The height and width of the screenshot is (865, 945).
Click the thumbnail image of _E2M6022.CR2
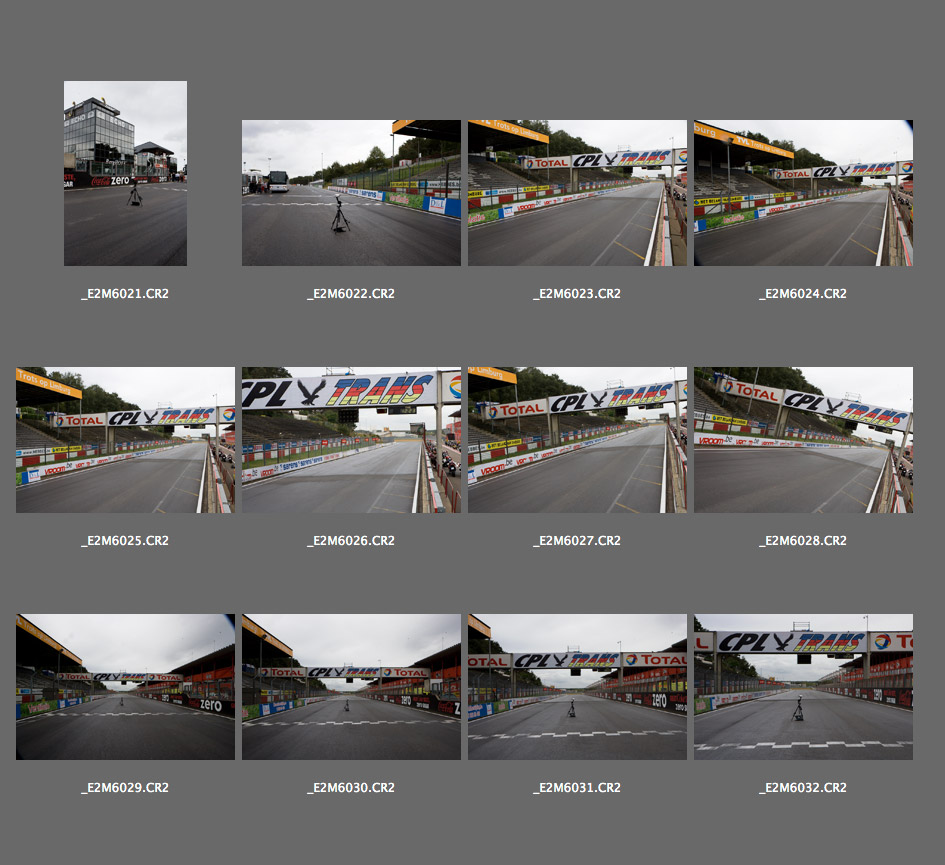[351, 193]
